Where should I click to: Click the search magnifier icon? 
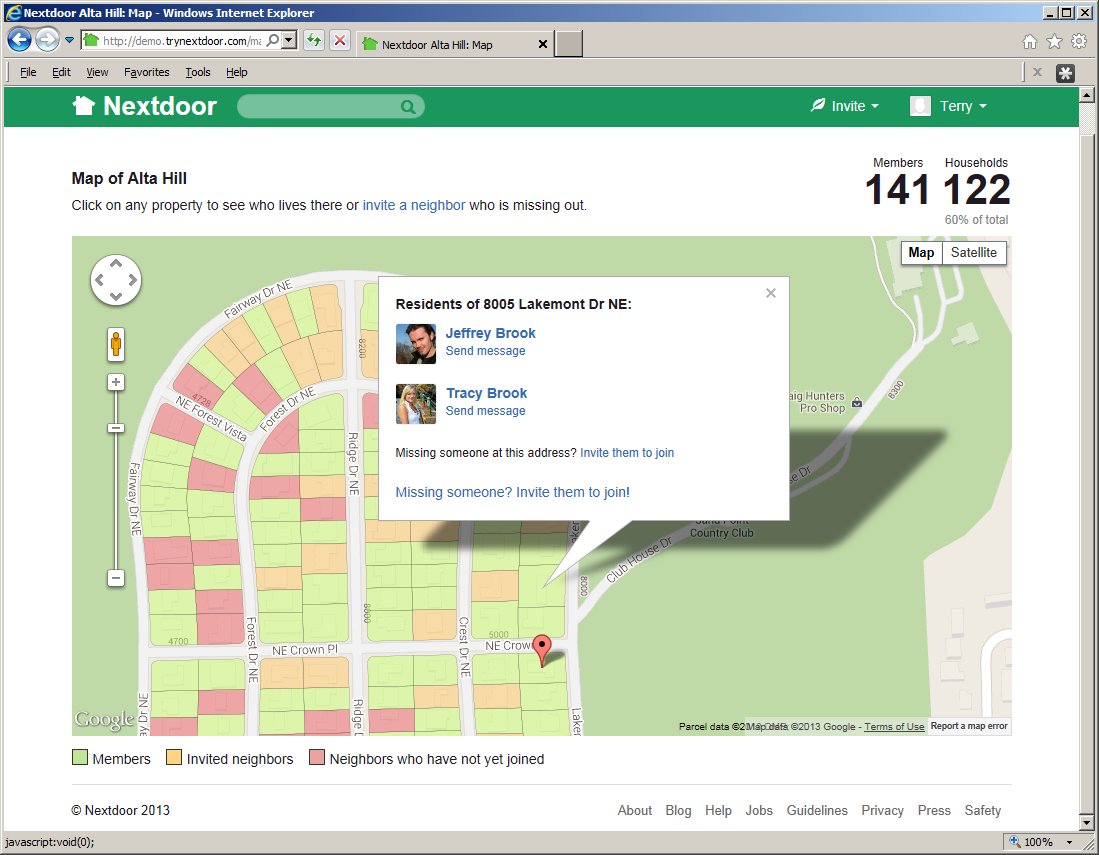pyautogui.click(x=408, y=105)
